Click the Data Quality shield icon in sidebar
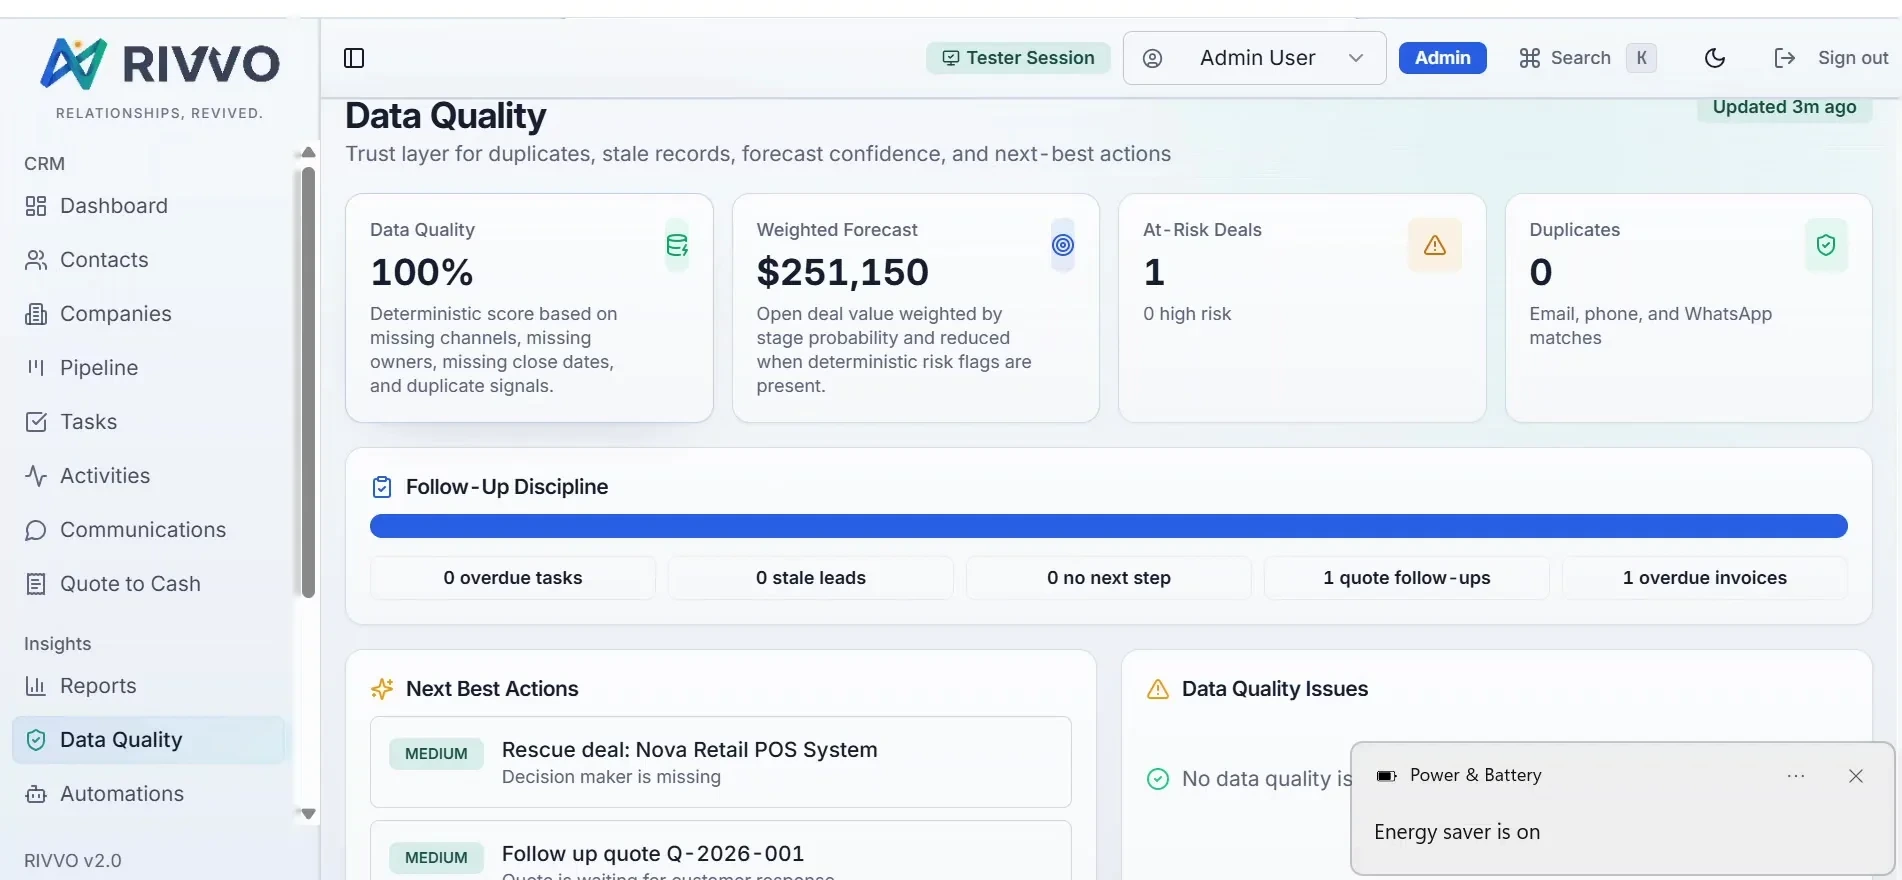Screen dimensions: 1902x880 (x=36, y=740)
